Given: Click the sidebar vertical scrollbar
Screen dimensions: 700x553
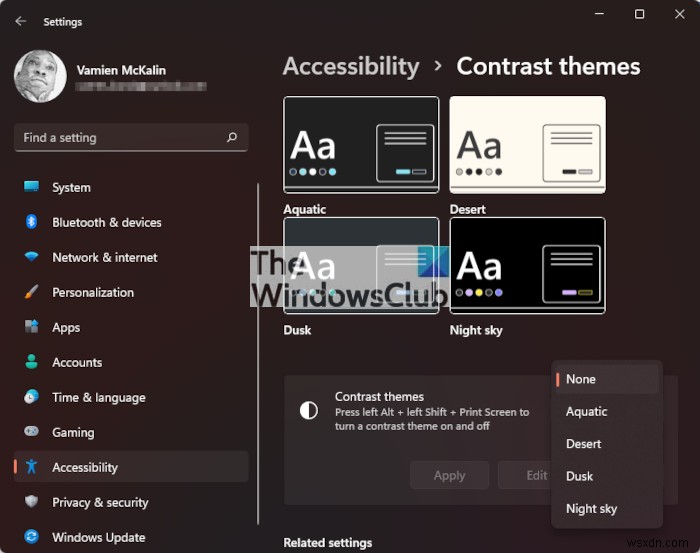Looking at the screenshot, I should point(258,353).
